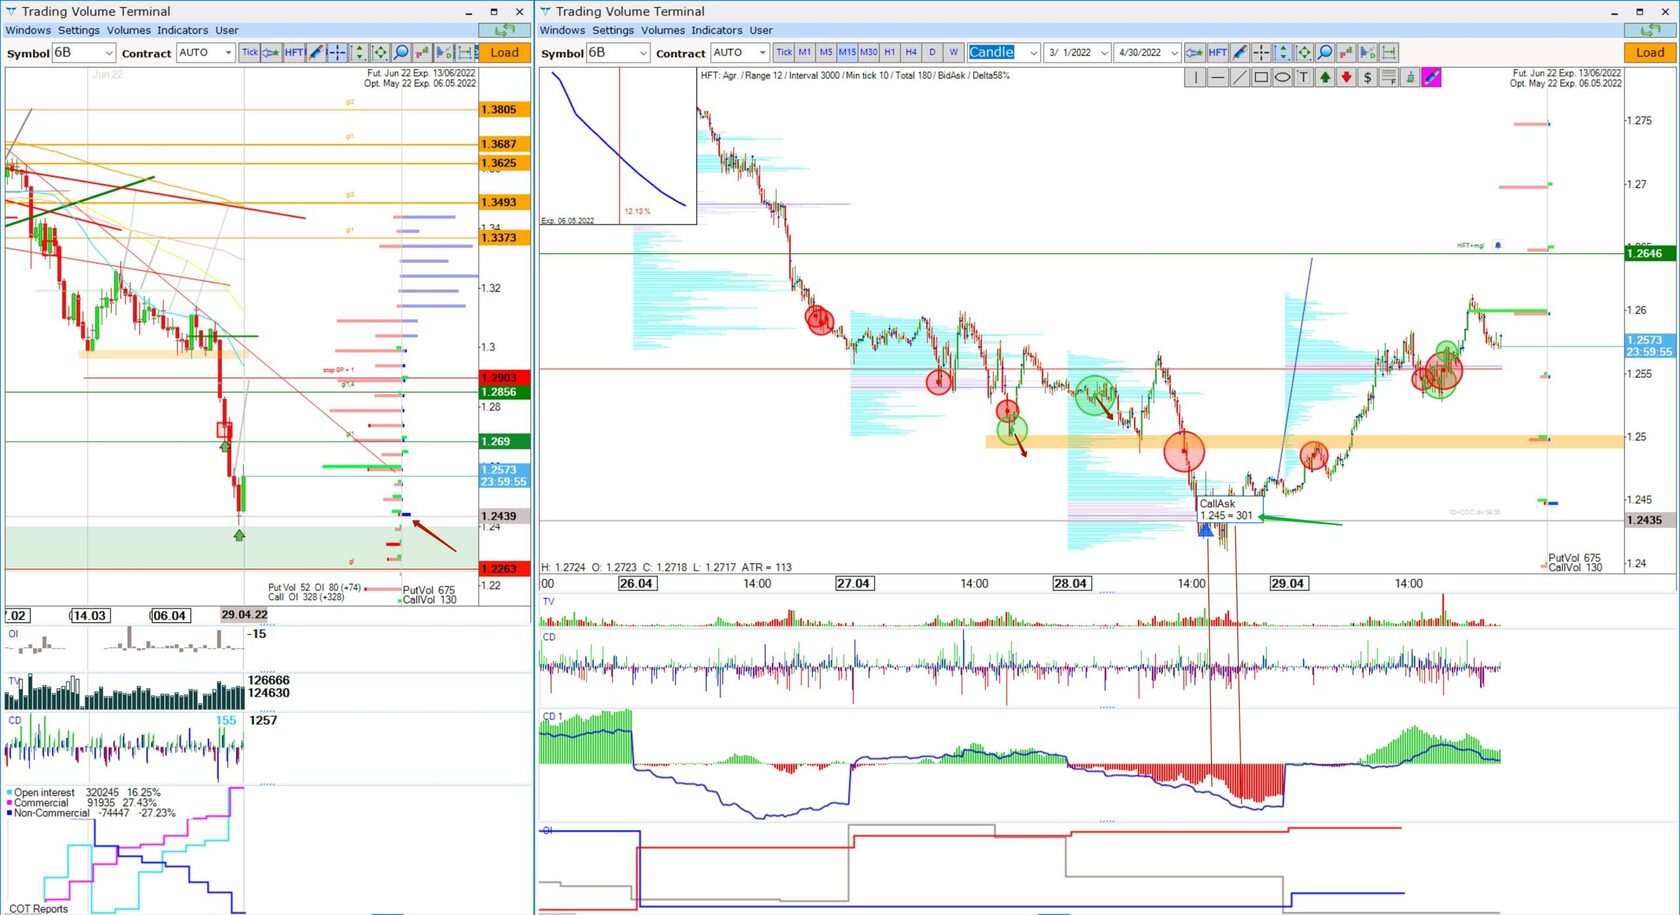Click the D daily timeframe button
This screenshot has width=1680, height=915.
click(x=932, y=52)
